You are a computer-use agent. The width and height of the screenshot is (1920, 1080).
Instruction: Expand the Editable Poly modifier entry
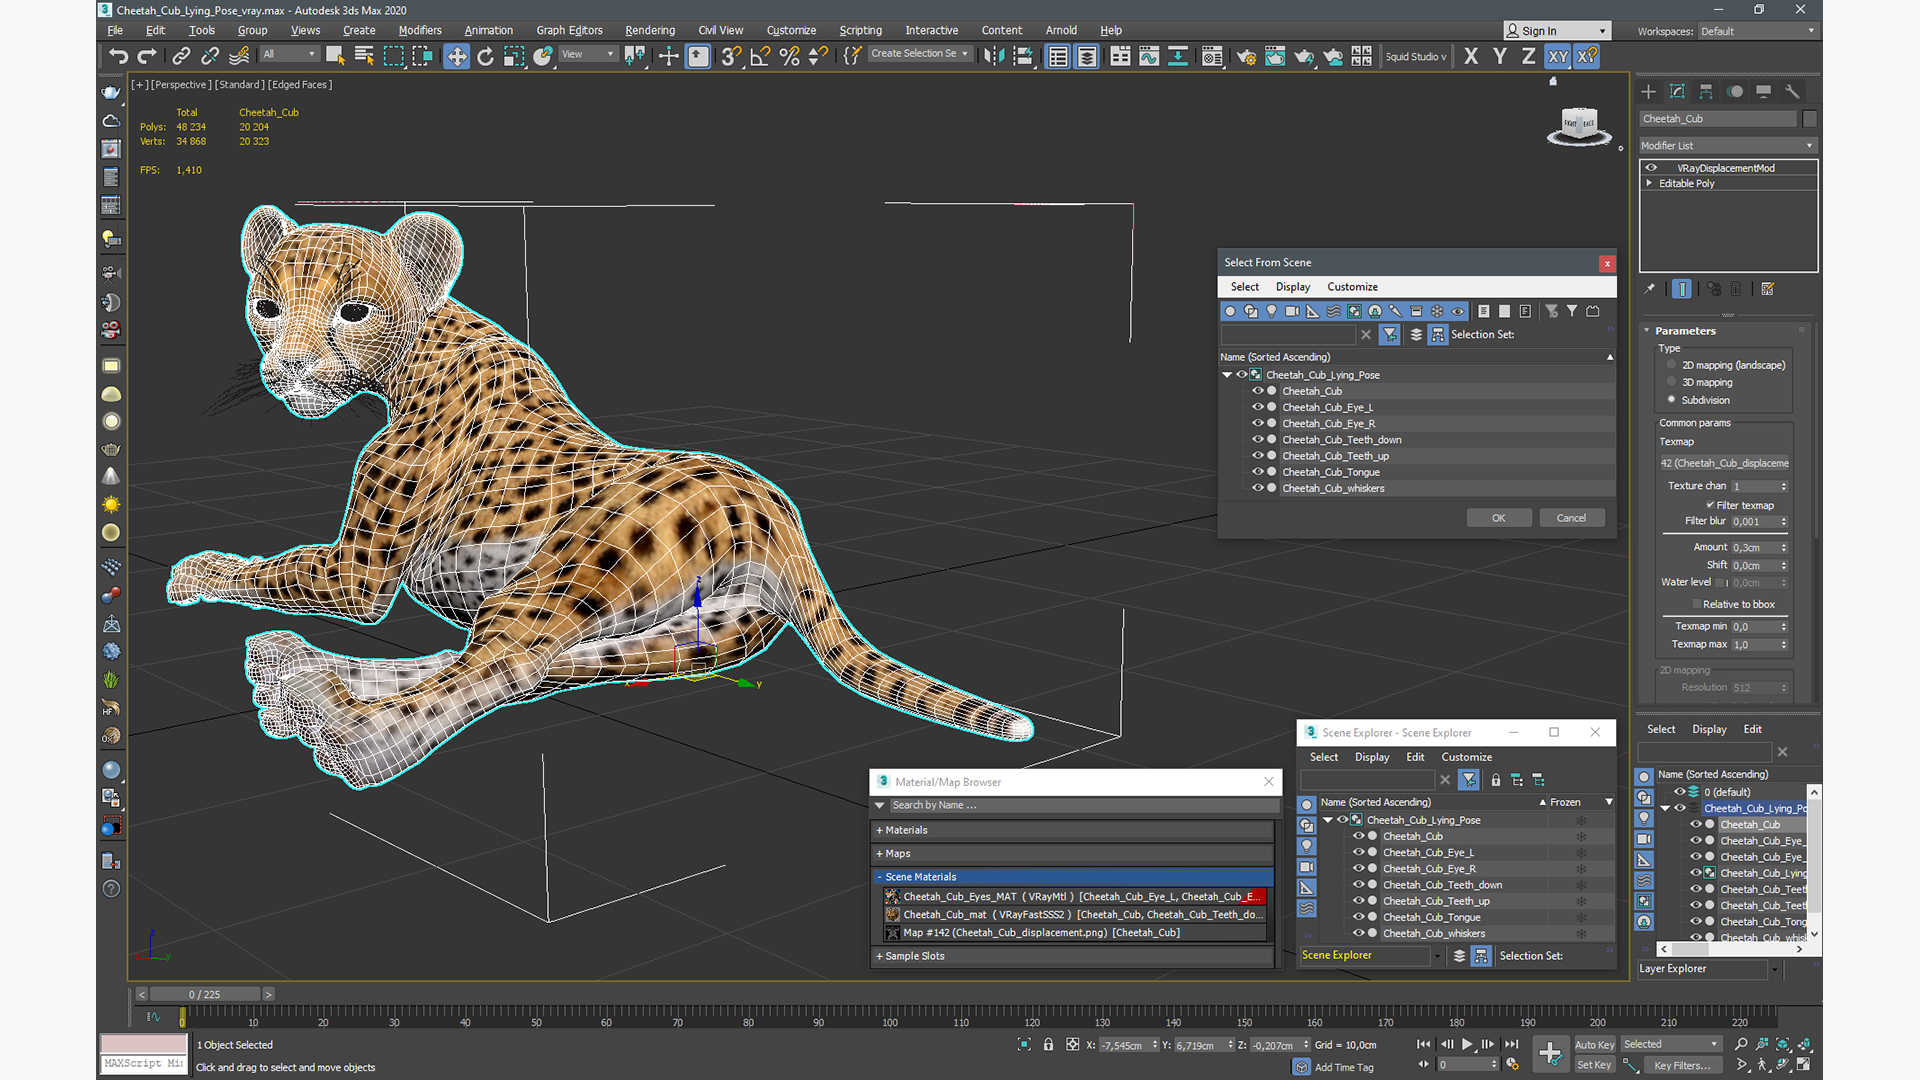[x=1649, y=183]
